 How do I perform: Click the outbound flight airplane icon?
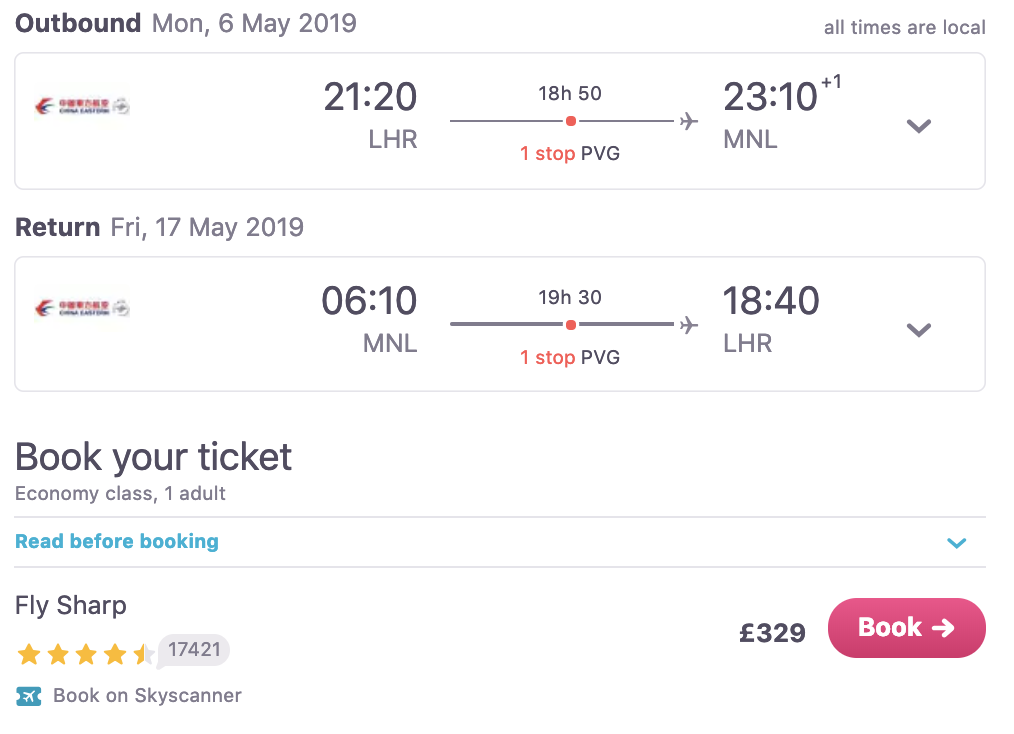(x=688, y=121)
